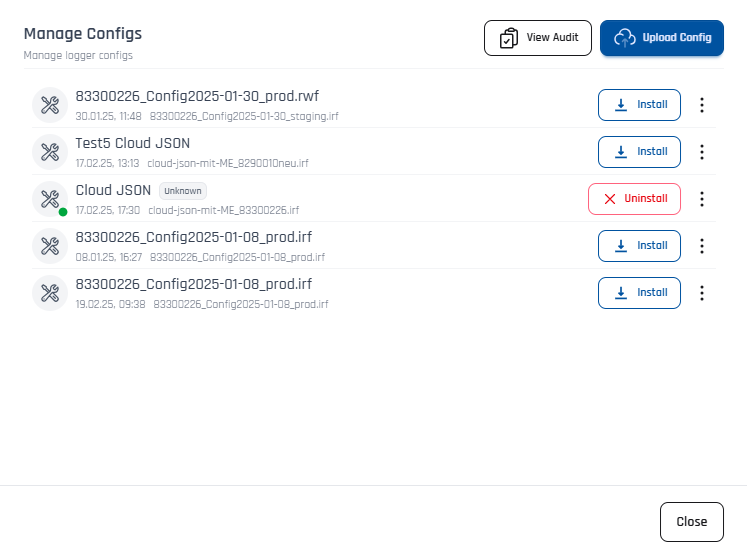
Task: Select the Test5 Cloud JSON config name
Action: [132, 143]
